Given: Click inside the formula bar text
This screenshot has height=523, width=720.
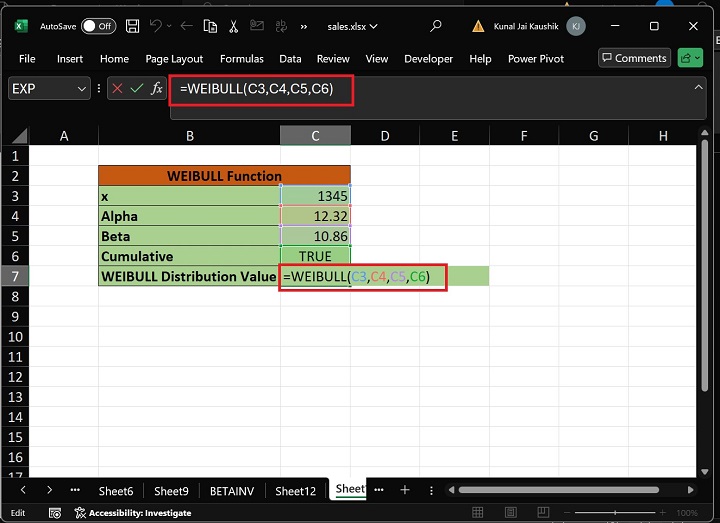Looking at the screenshot, I should [x=257, y=89].
